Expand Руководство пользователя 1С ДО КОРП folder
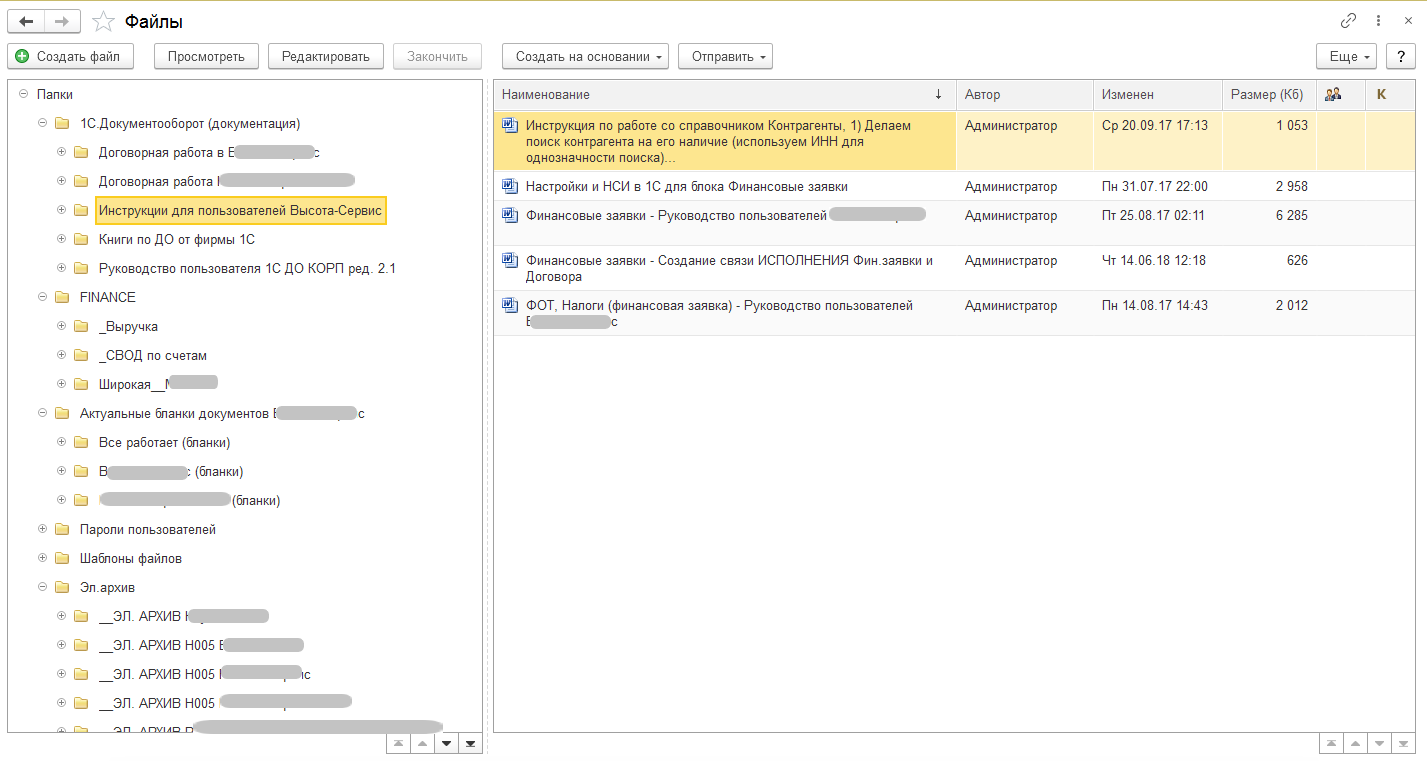1427x761 pixels. tap(61, 269)
